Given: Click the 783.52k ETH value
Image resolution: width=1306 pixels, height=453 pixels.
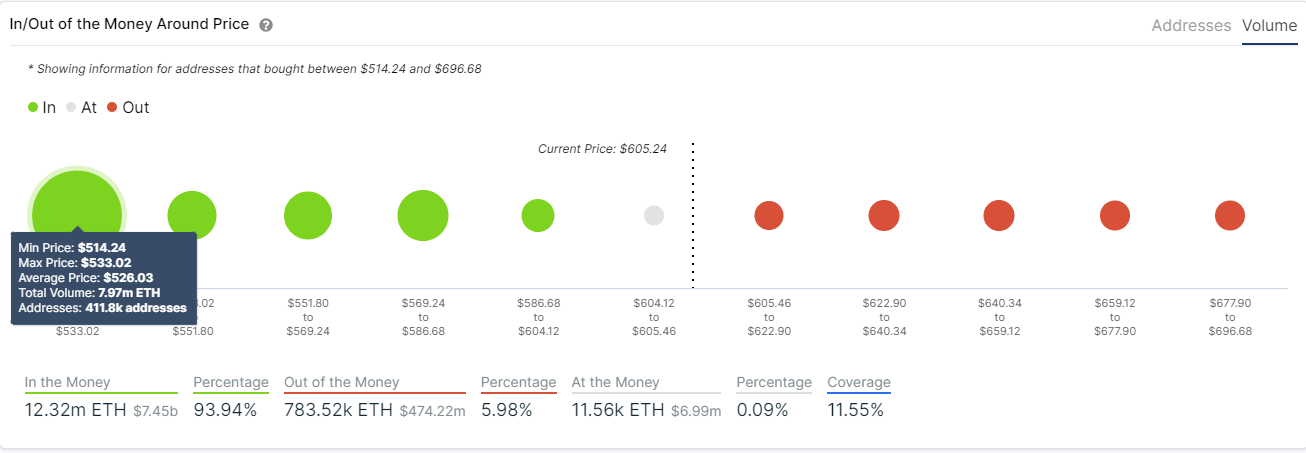Looking at the screenshot, I should click(x=339, y=410).
